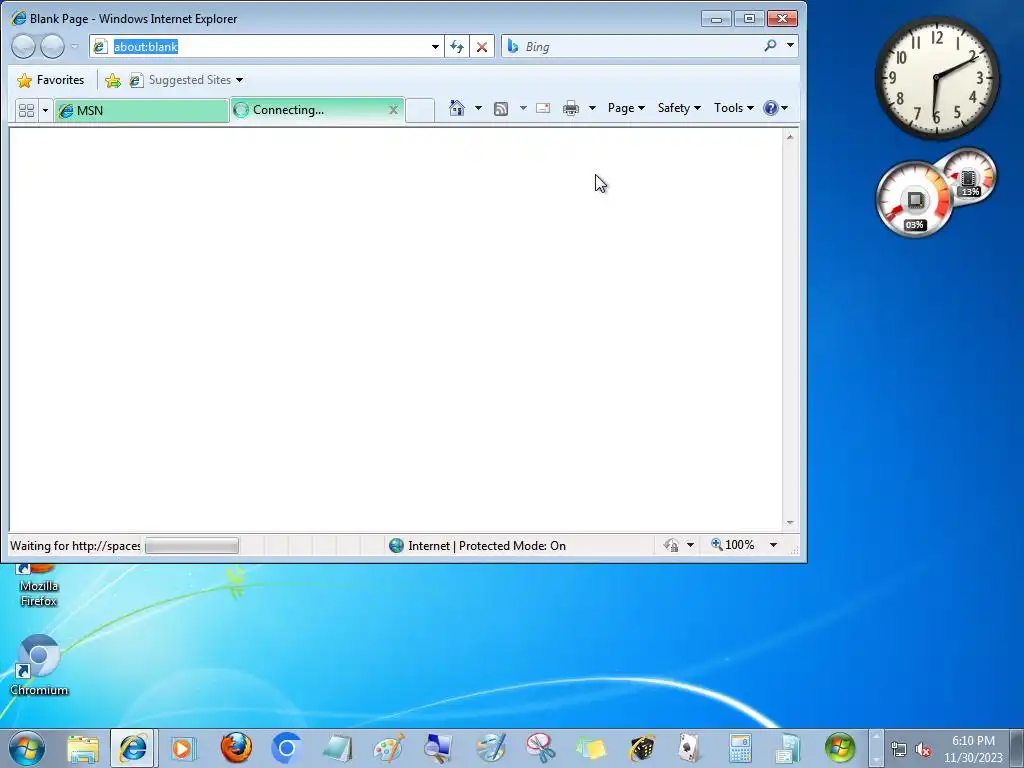Click the page loading progress bar

pos(191,545)
